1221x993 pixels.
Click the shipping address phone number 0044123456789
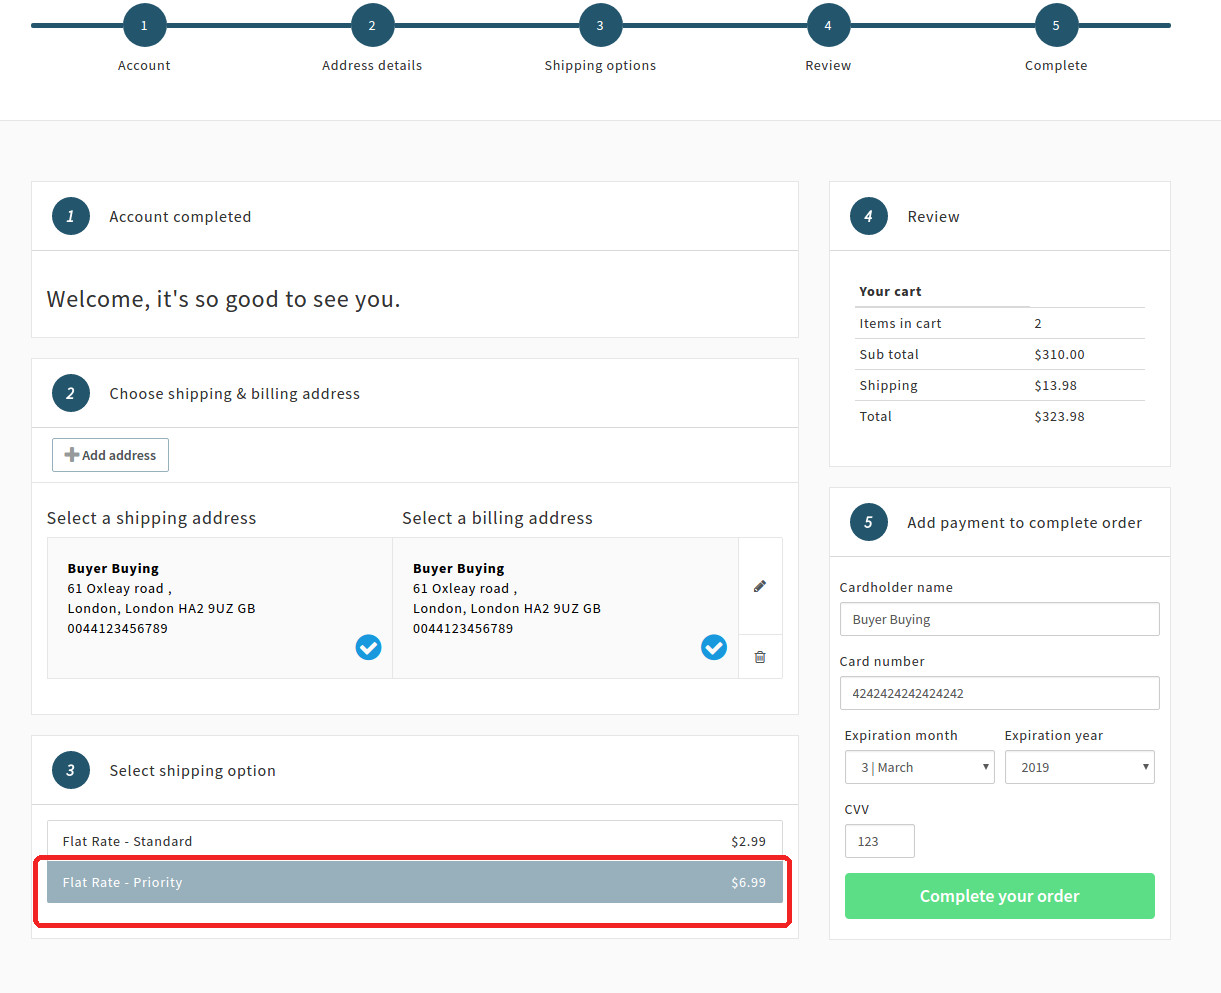coord(118,629)
